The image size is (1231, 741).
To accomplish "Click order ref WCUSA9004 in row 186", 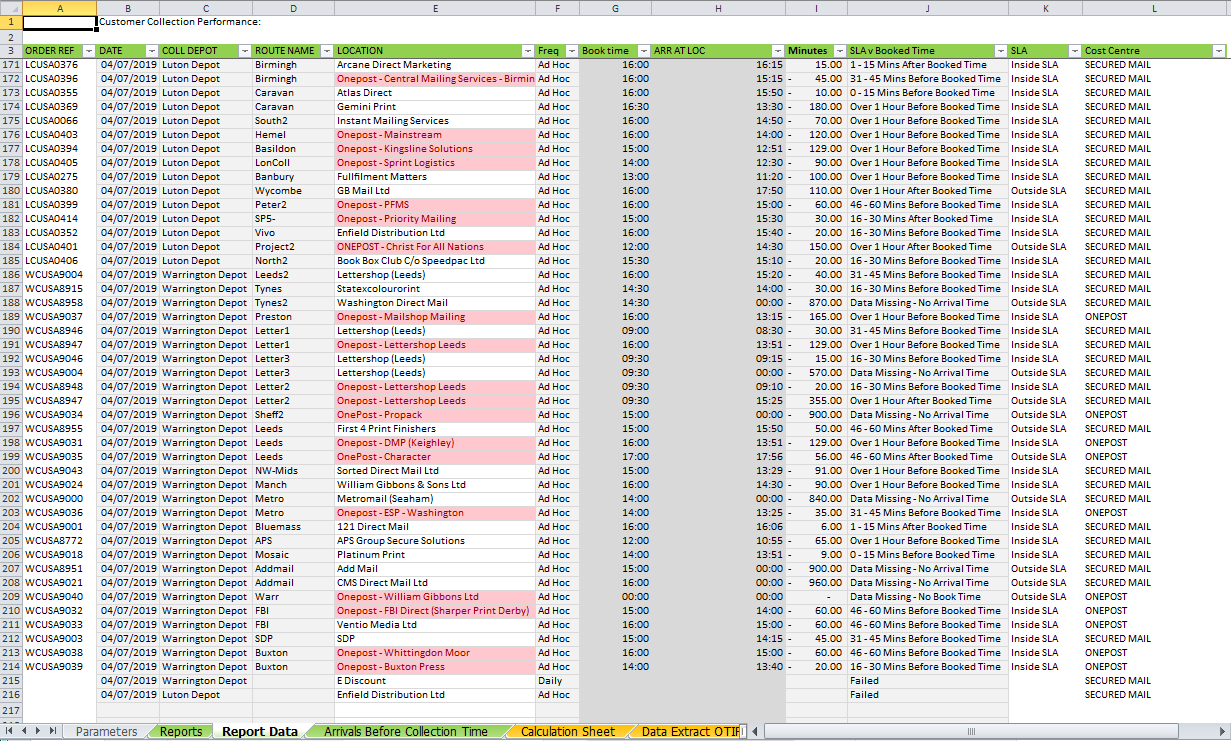I will [60, 275].
